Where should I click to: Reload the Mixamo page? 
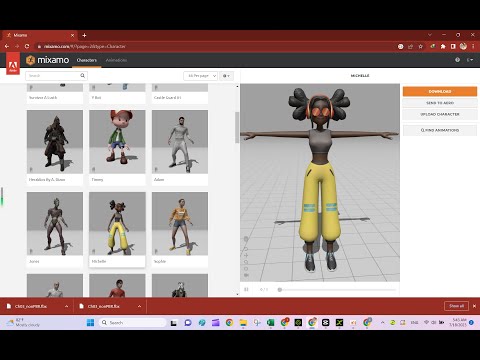(x=27, y=46)
